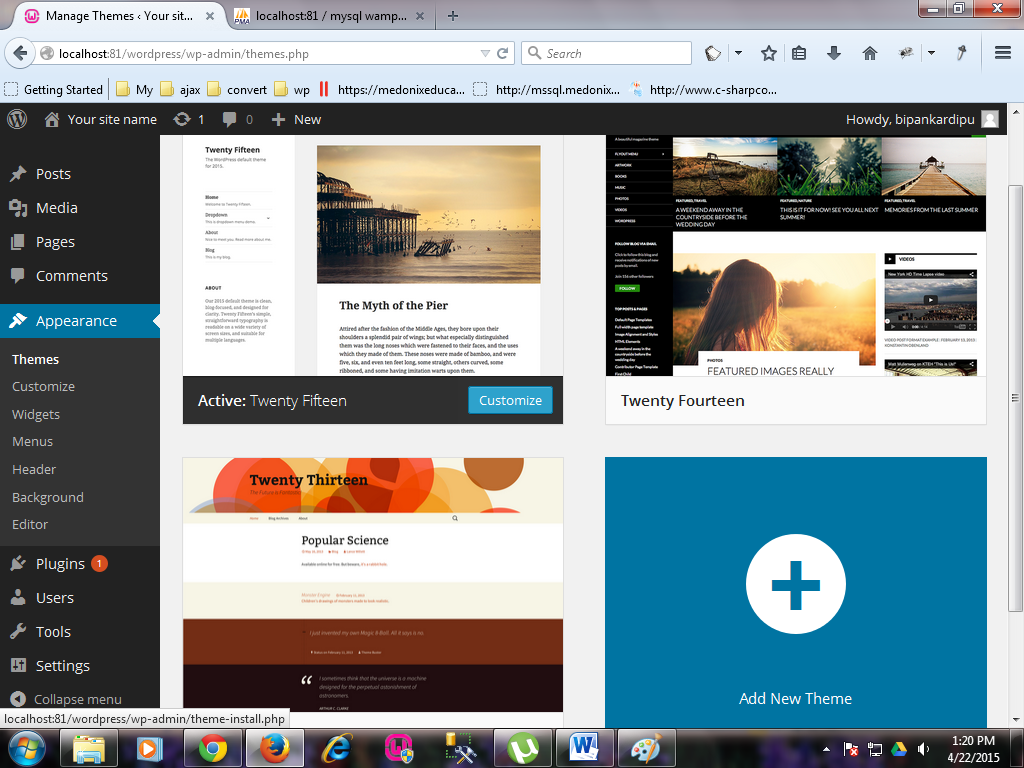Open Tools in the sidebar
The image size is (1024, 768).
pos(53,632)
